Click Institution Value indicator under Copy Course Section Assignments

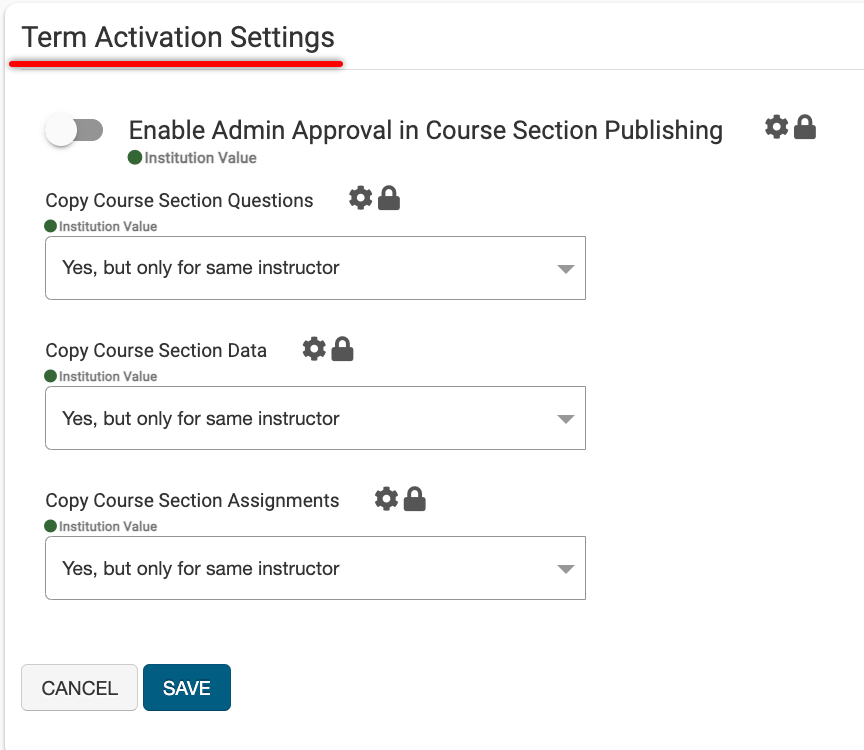(x=101, y=527)
